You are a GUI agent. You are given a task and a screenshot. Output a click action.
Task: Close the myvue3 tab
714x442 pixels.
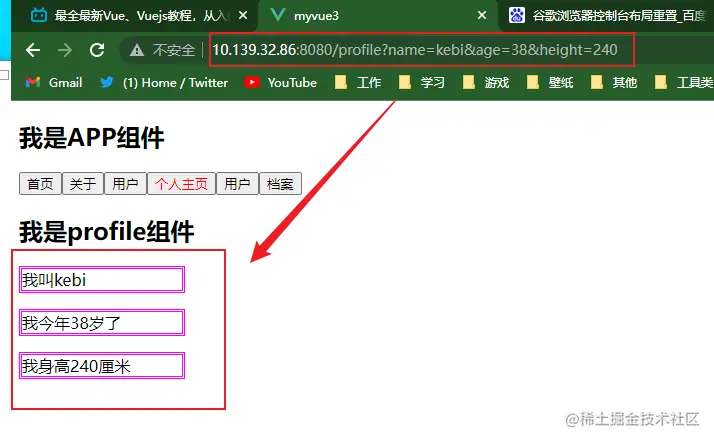tap(482, 15)
